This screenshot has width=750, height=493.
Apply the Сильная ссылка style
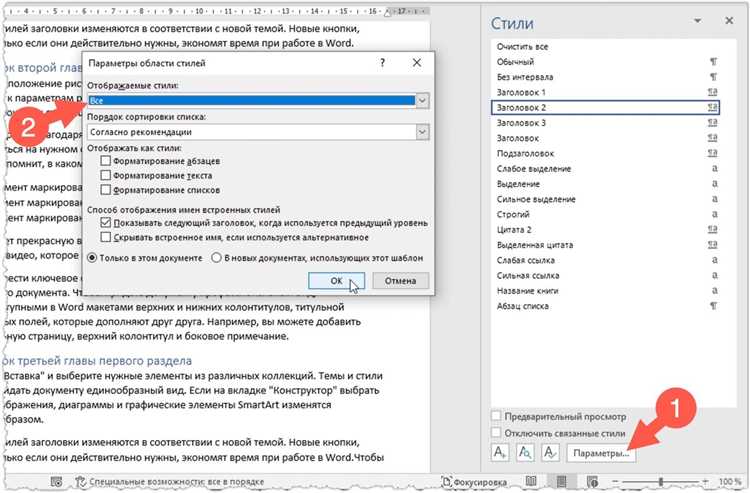(x=606, y=275)
